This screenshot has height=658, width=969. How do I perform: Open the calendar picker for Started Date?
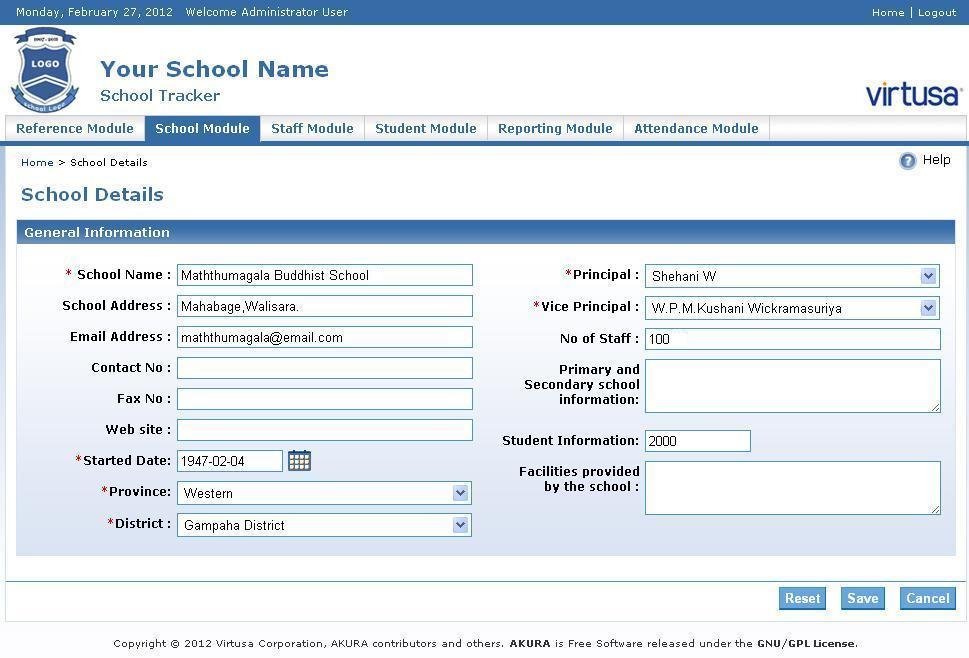point(299,460)
